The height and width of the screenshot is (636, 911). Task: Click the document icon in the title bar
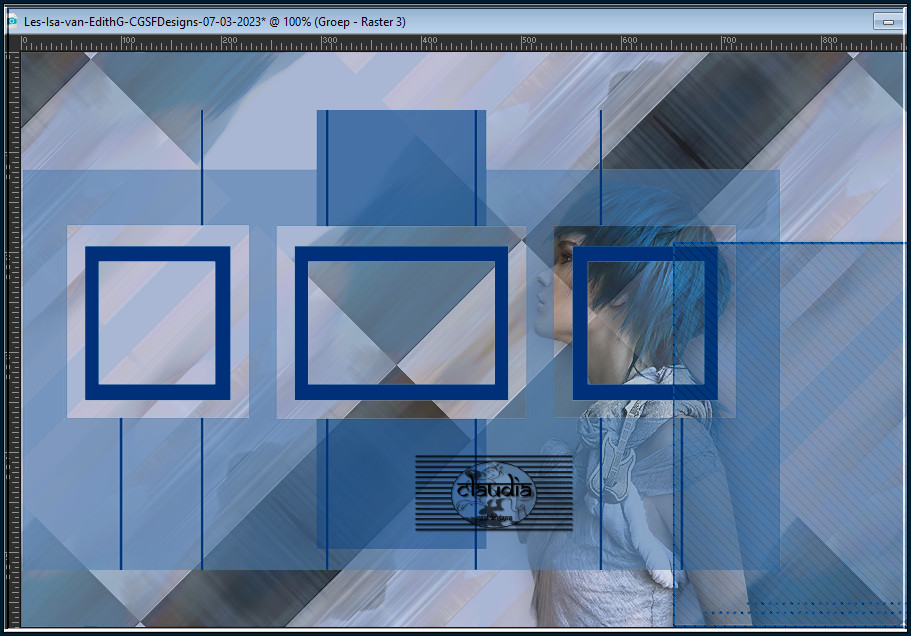click(12, 21)
